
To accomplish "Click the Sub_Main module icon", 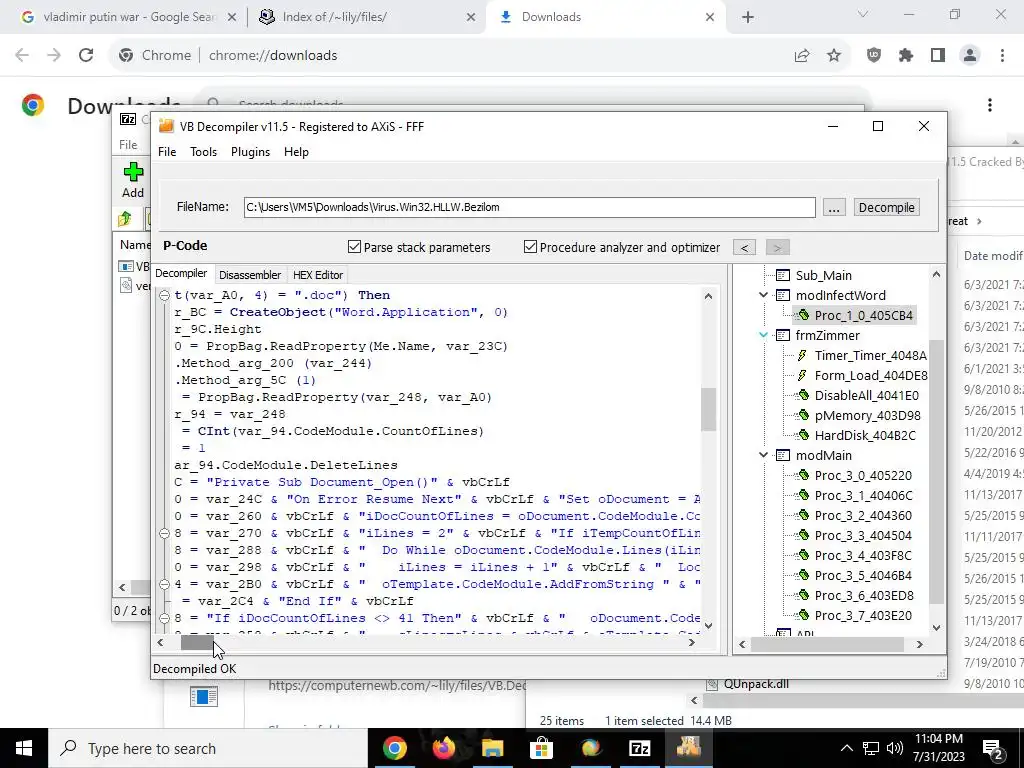I will coord(782,275).
